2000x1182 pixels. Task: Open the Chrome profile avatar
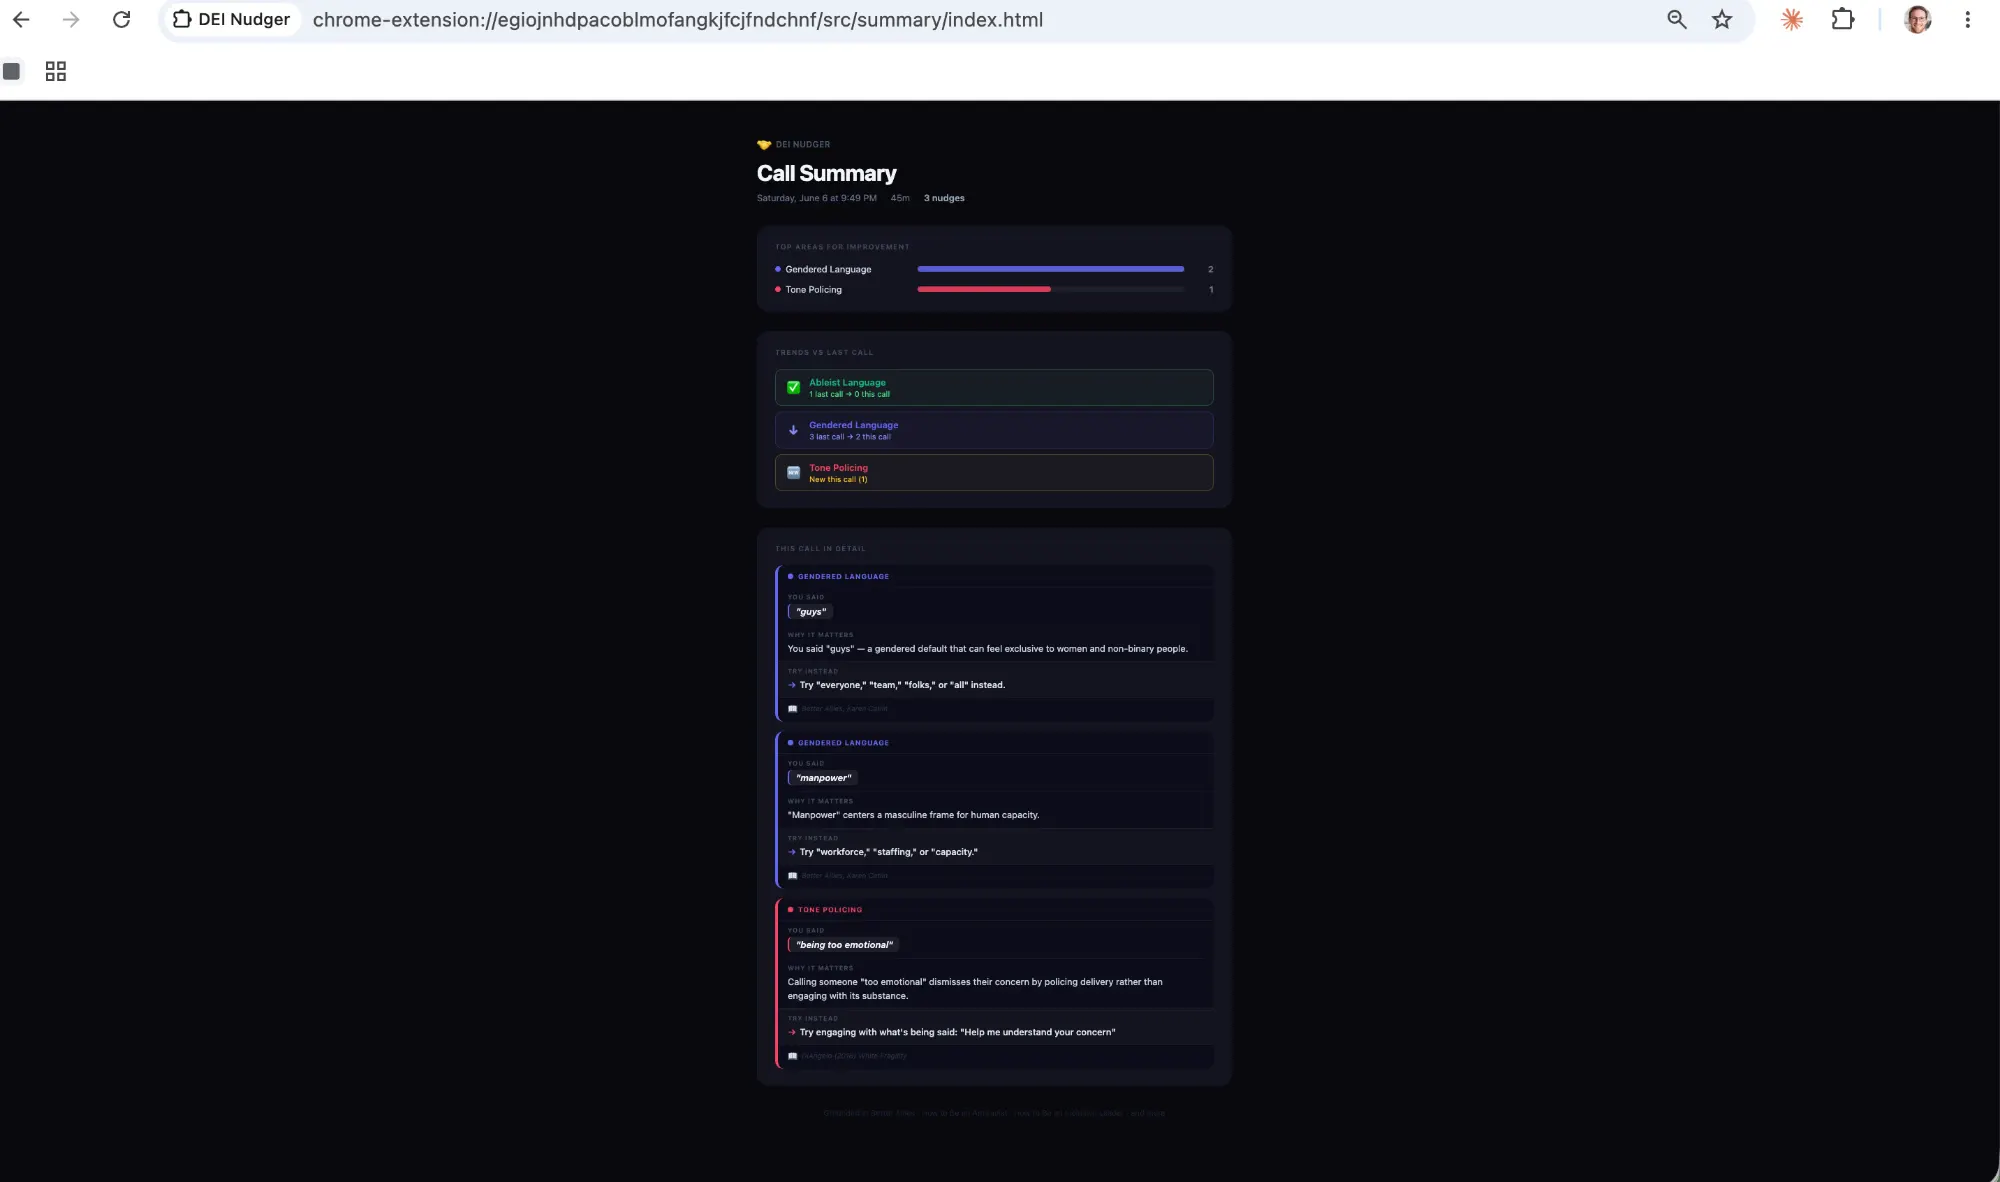click(1917, 20)
